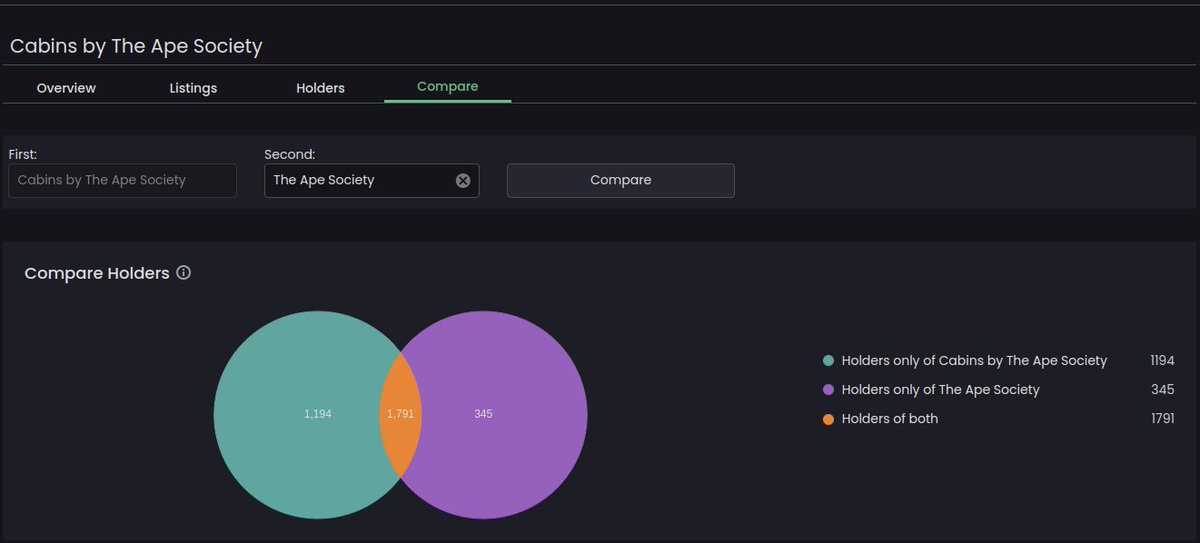Image resolution: width=1200 pixels, height=543 pixels.
Task: Click 'Holders only of Cabins by The Ape Society'
Action: tap(974, 360)
